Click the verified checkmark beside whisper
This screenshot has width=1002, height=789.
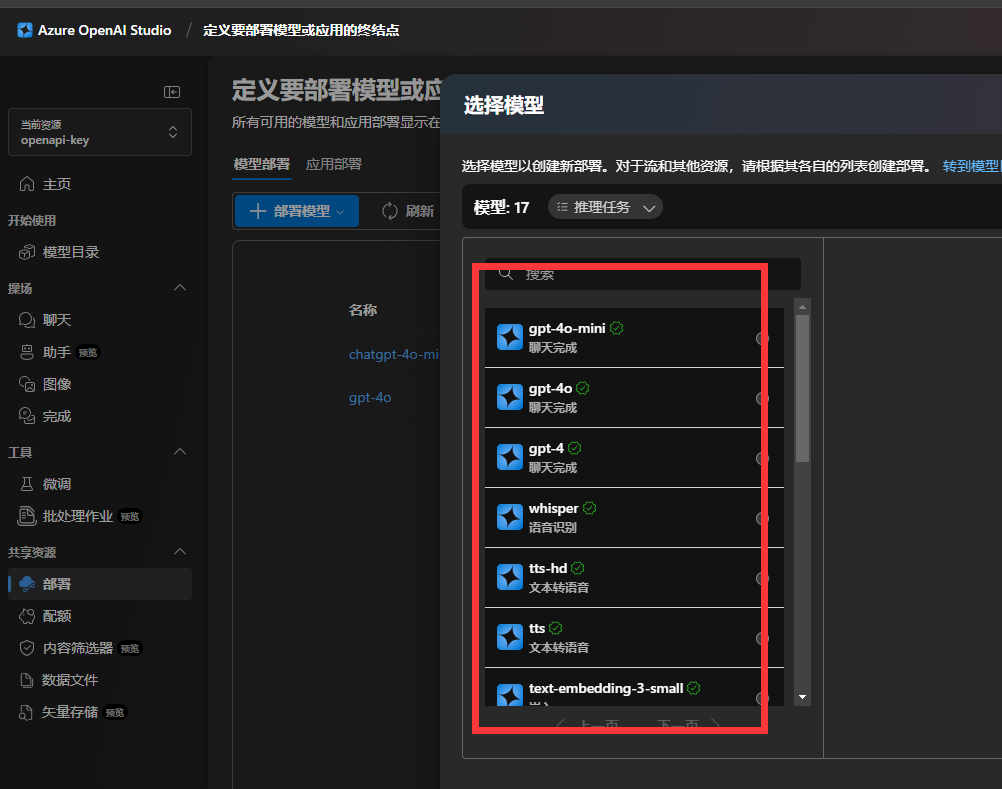tap(590, 509)
